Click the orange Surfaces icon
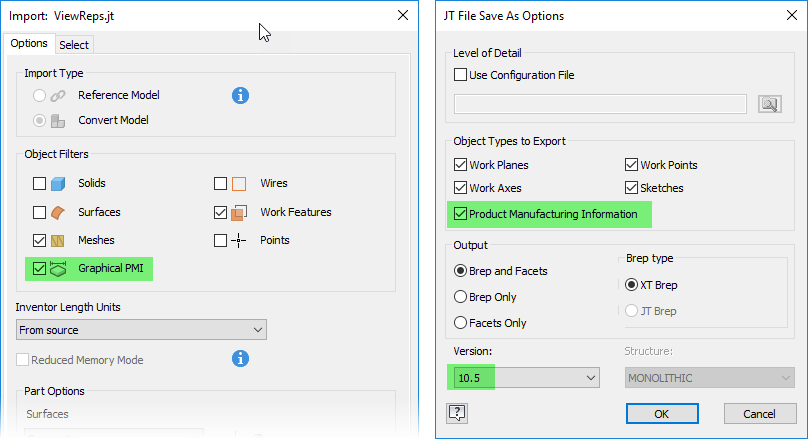The width and height of the screenshot is (808, 439). (59, 212)
